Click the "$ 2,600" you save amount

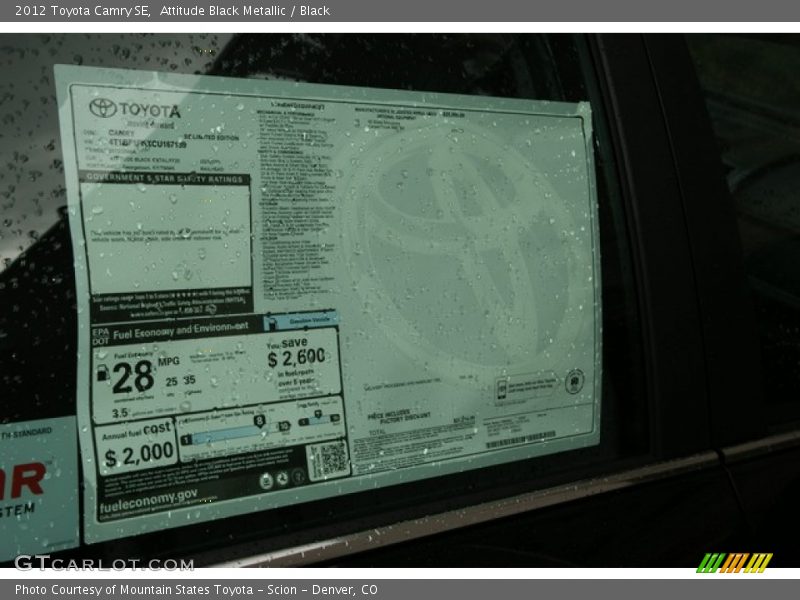296,358
